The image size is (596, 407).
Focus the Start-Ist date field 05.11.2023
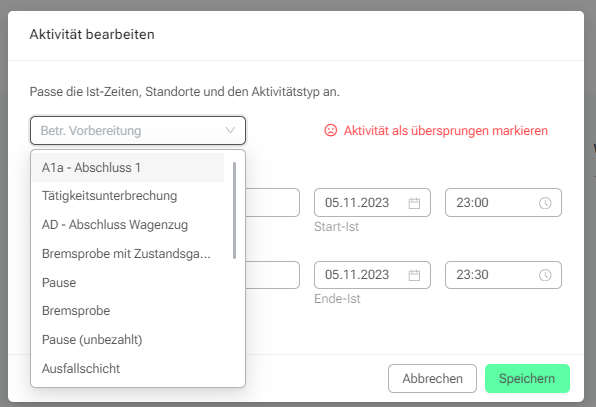[372, 203]
